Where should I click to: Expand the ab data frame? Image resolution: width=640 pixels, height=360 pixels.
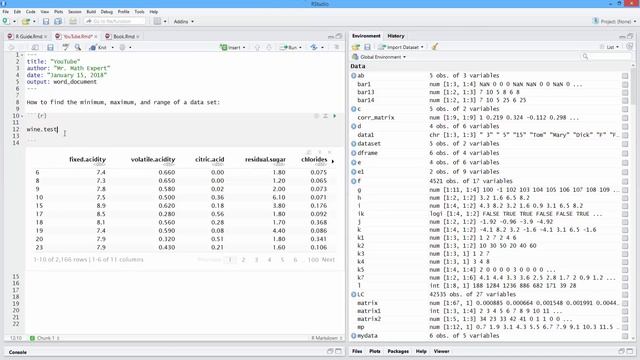click(353, 76)
